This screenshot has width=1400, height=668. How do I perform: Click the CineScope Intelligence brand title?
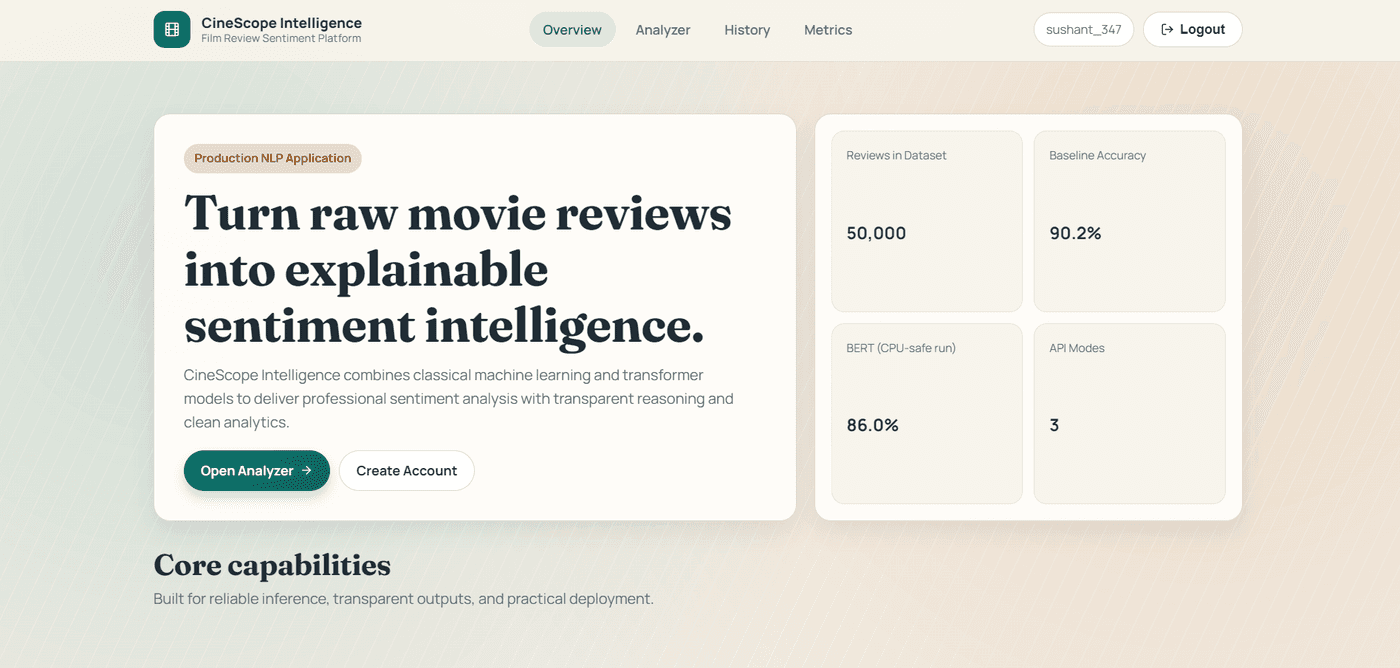(282, 23)
